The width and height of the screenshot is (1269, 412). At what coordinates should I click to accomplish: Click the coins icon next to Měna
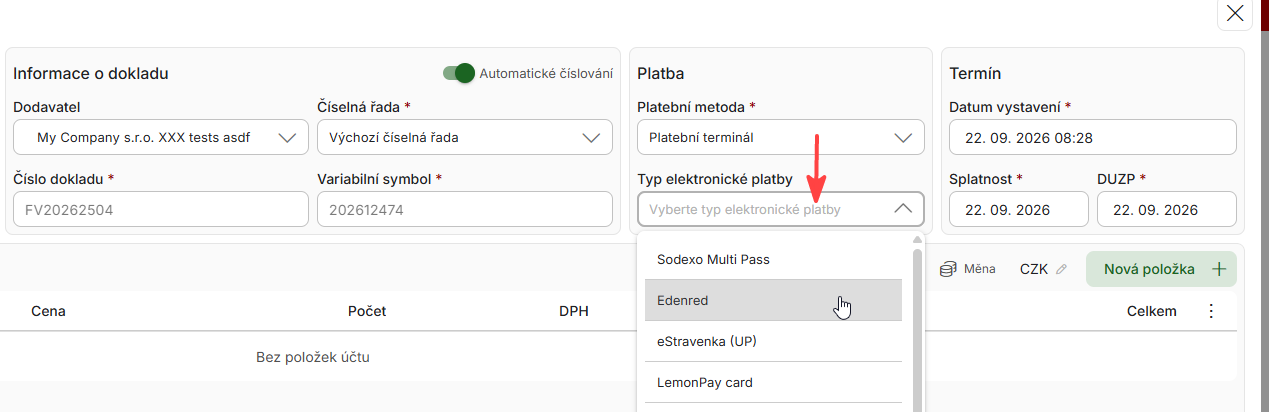pos(948,269)
